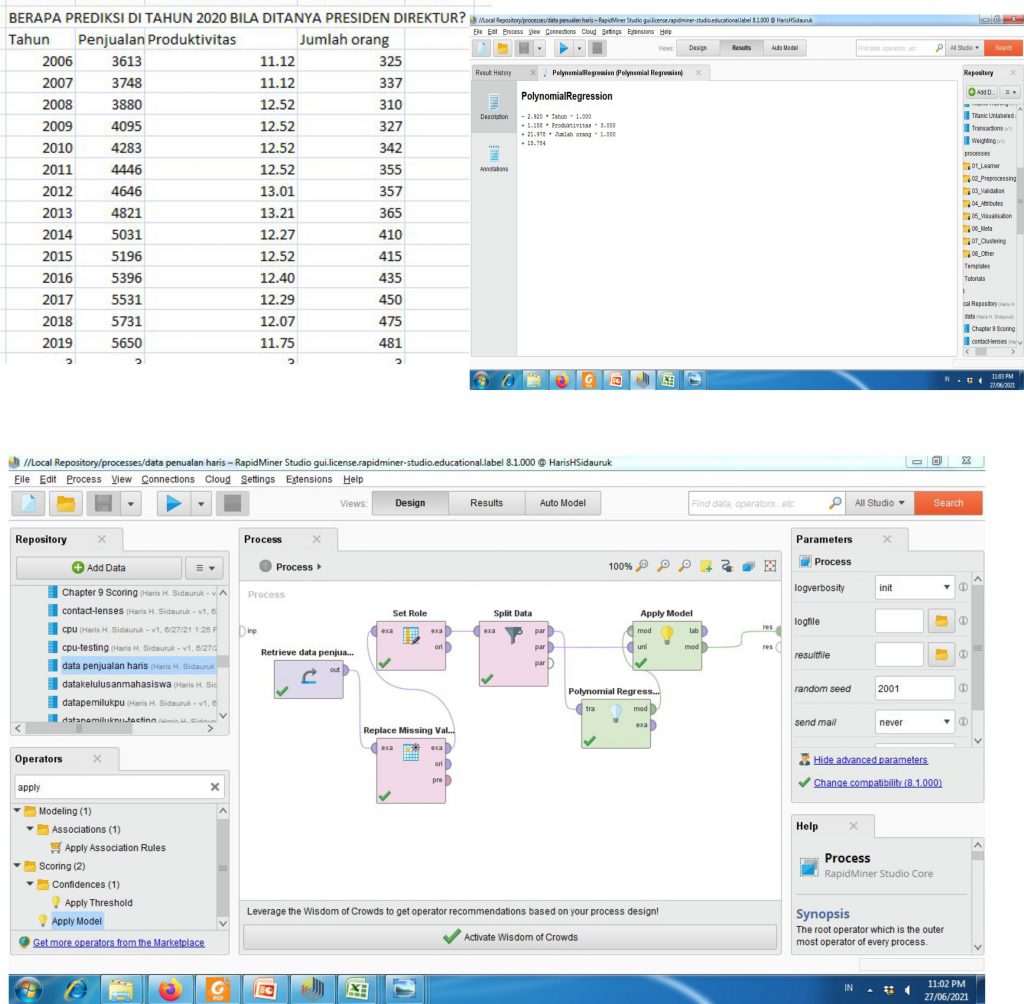Clear the operators search field with the X
The image size is (1024, 1004).
(x=215, y=788)
